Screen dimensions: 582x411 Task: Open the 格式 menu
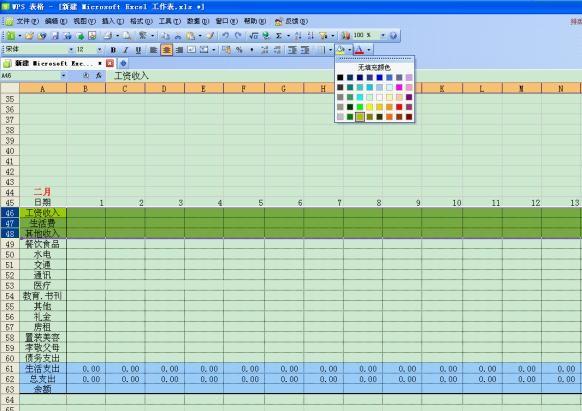(141, 21)
